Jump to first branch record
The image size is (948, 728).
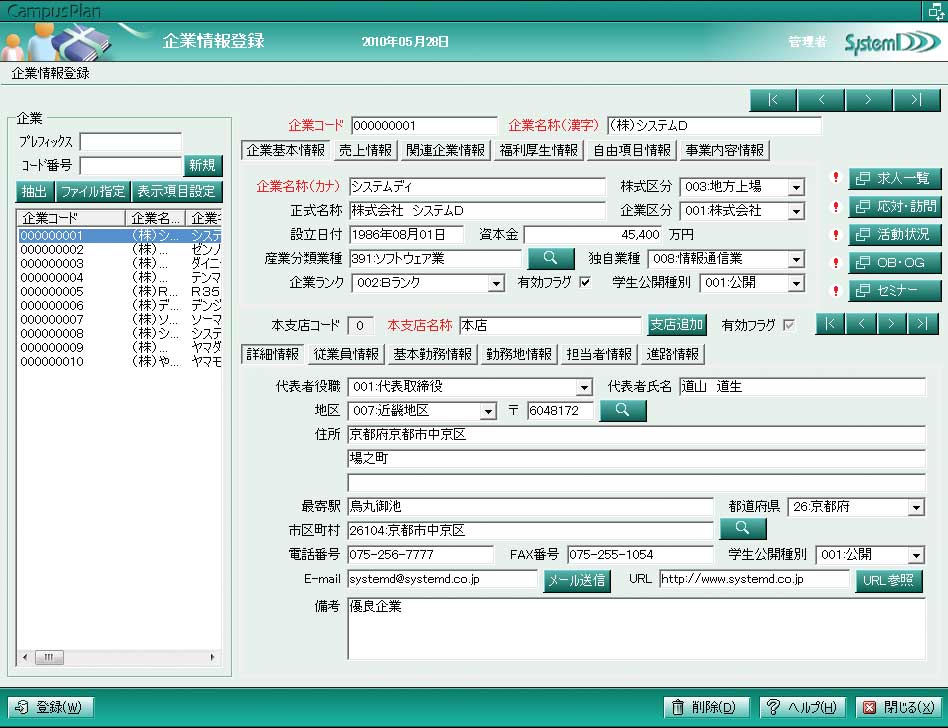831,324
